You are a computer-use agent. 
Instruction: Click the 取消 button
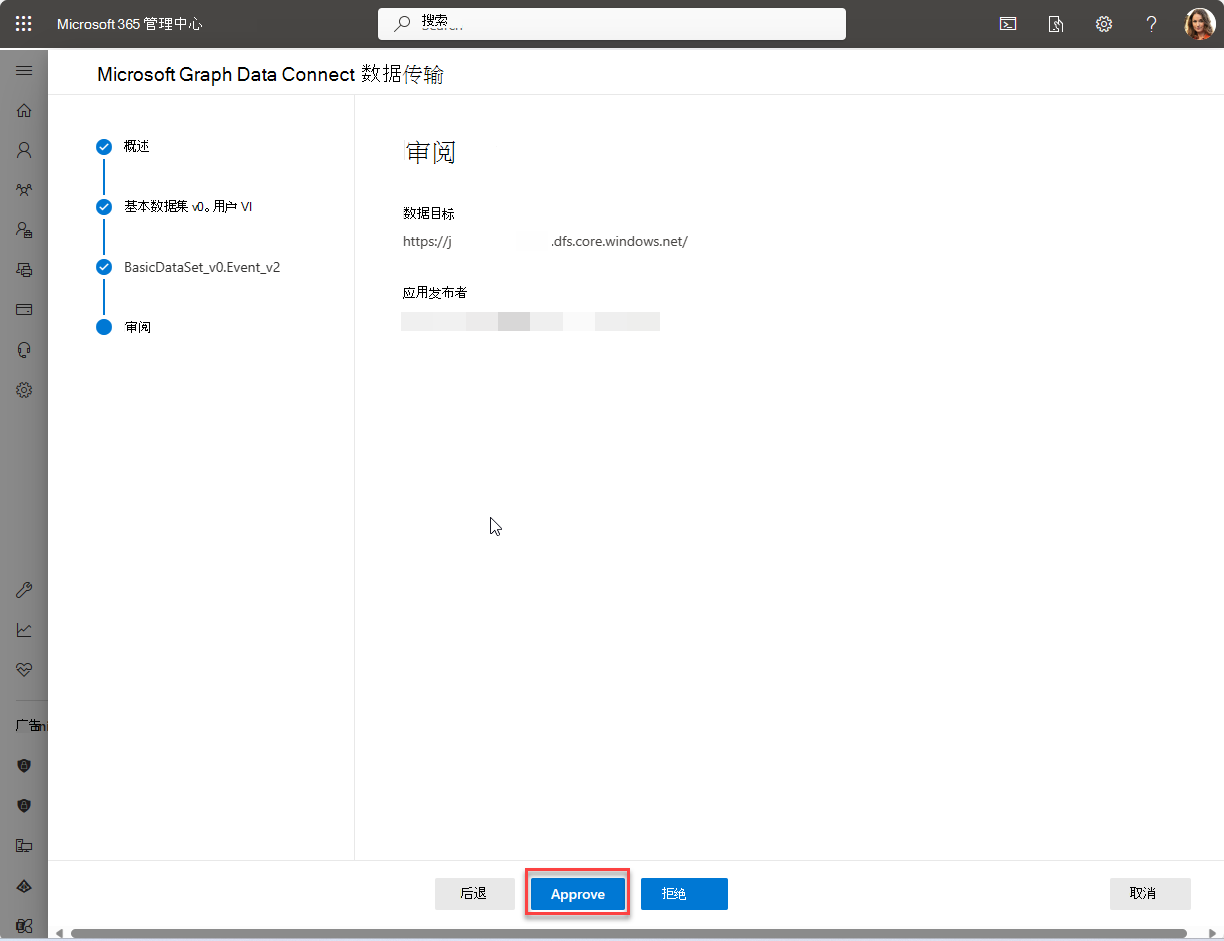[1150, 894]
